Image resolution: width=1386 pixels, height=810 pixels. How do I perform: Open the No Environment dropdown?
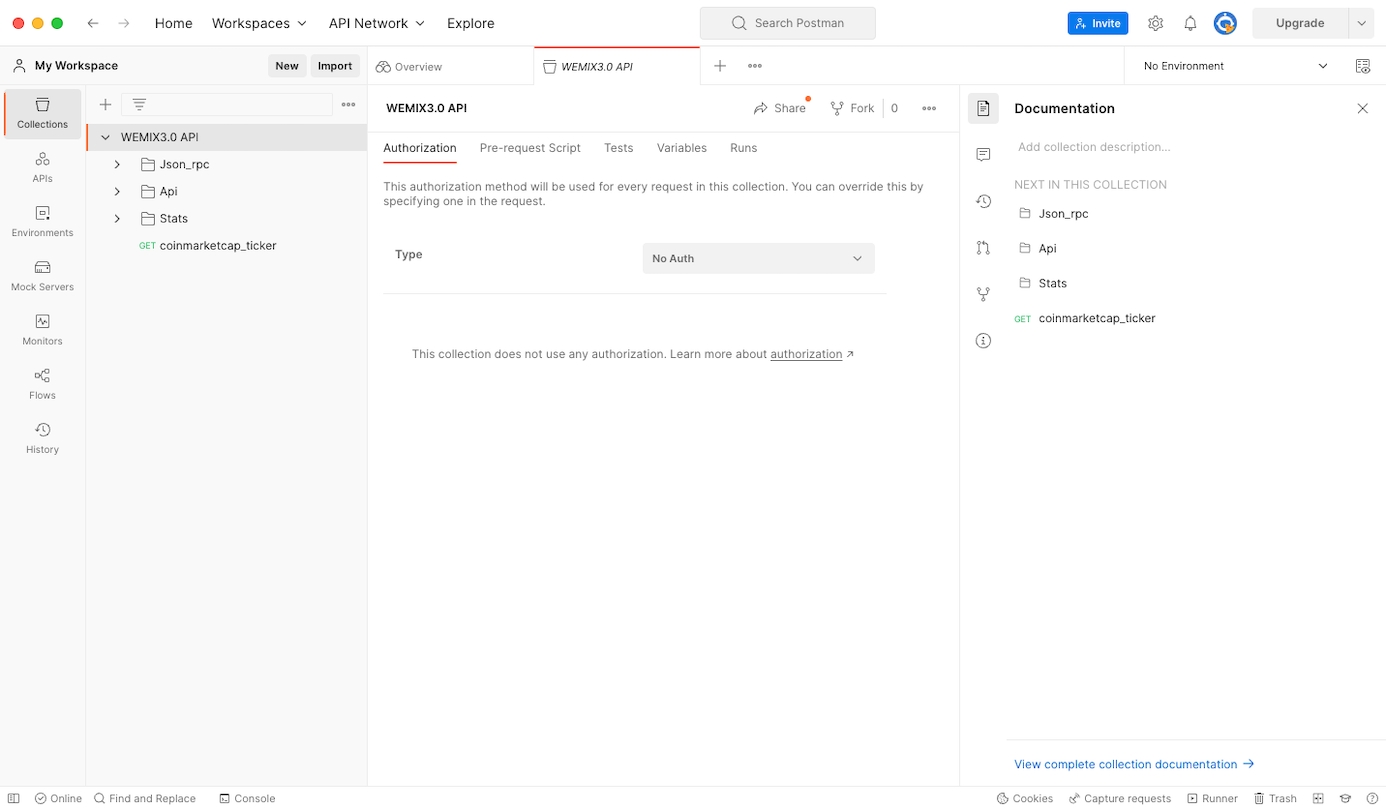pyautogui.click(x=1235, y=66)
